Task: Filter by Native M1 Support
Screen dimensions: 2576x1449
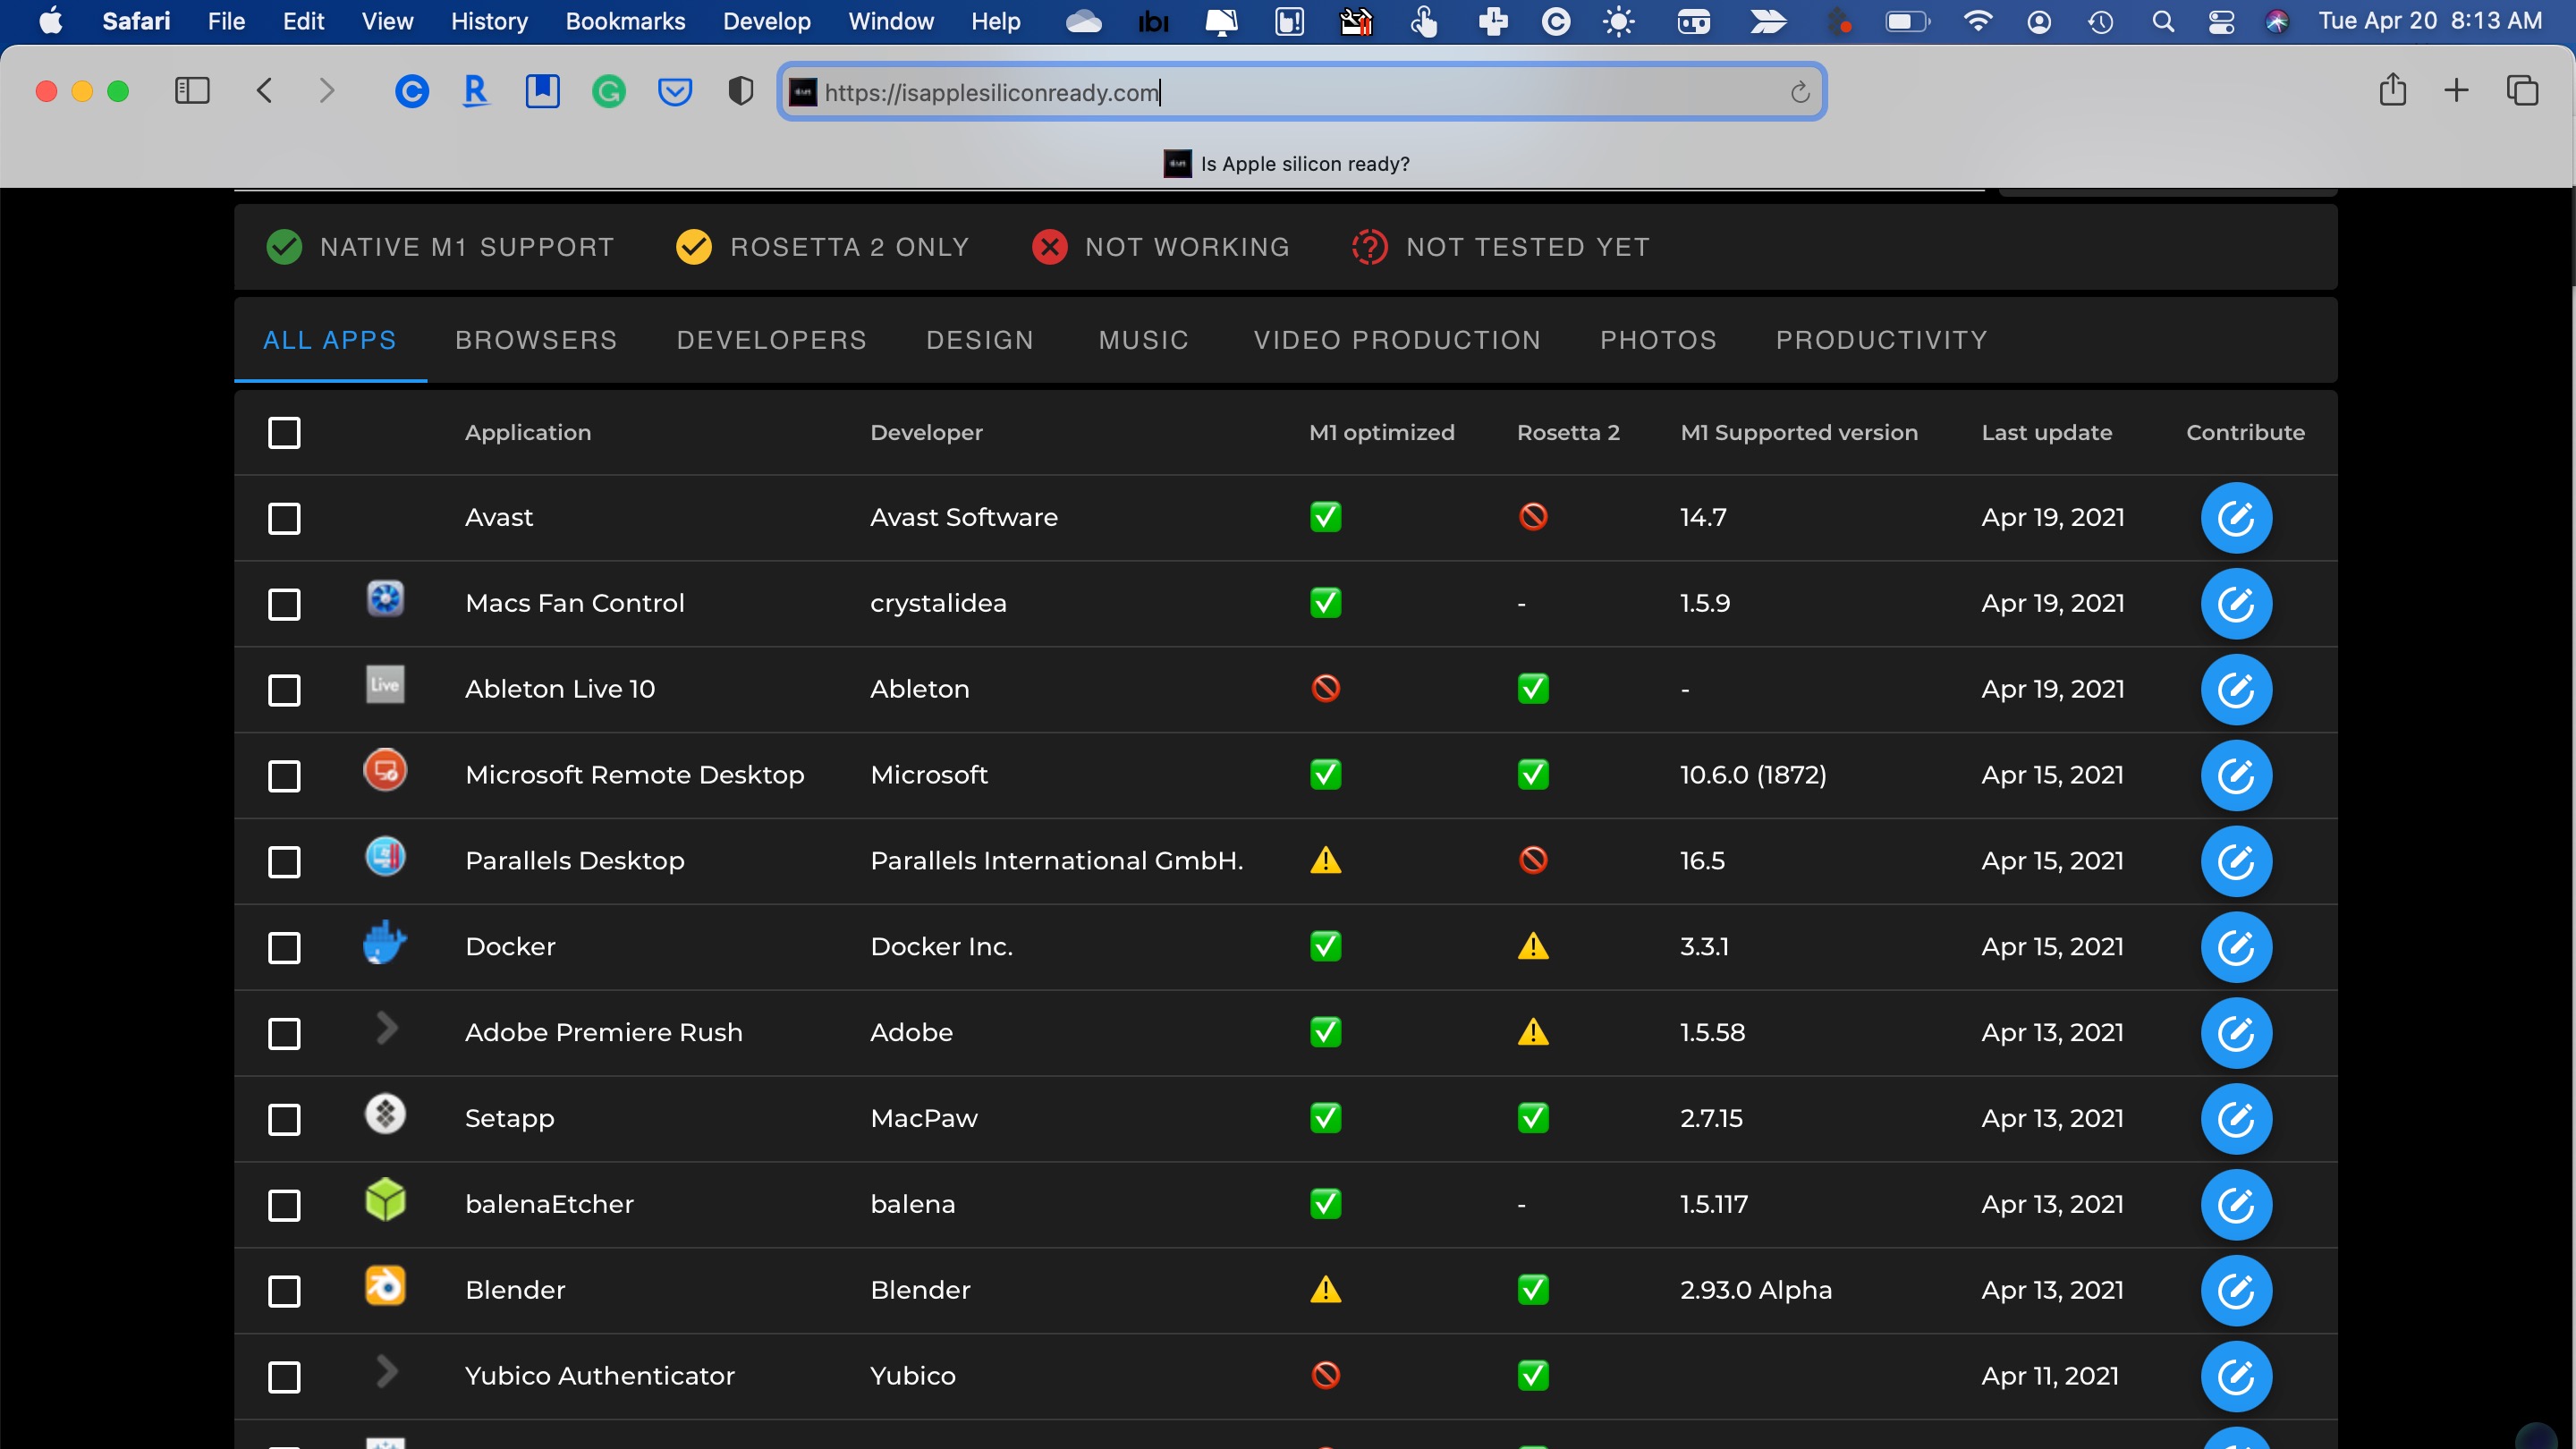Action: [x=440, y=247]
